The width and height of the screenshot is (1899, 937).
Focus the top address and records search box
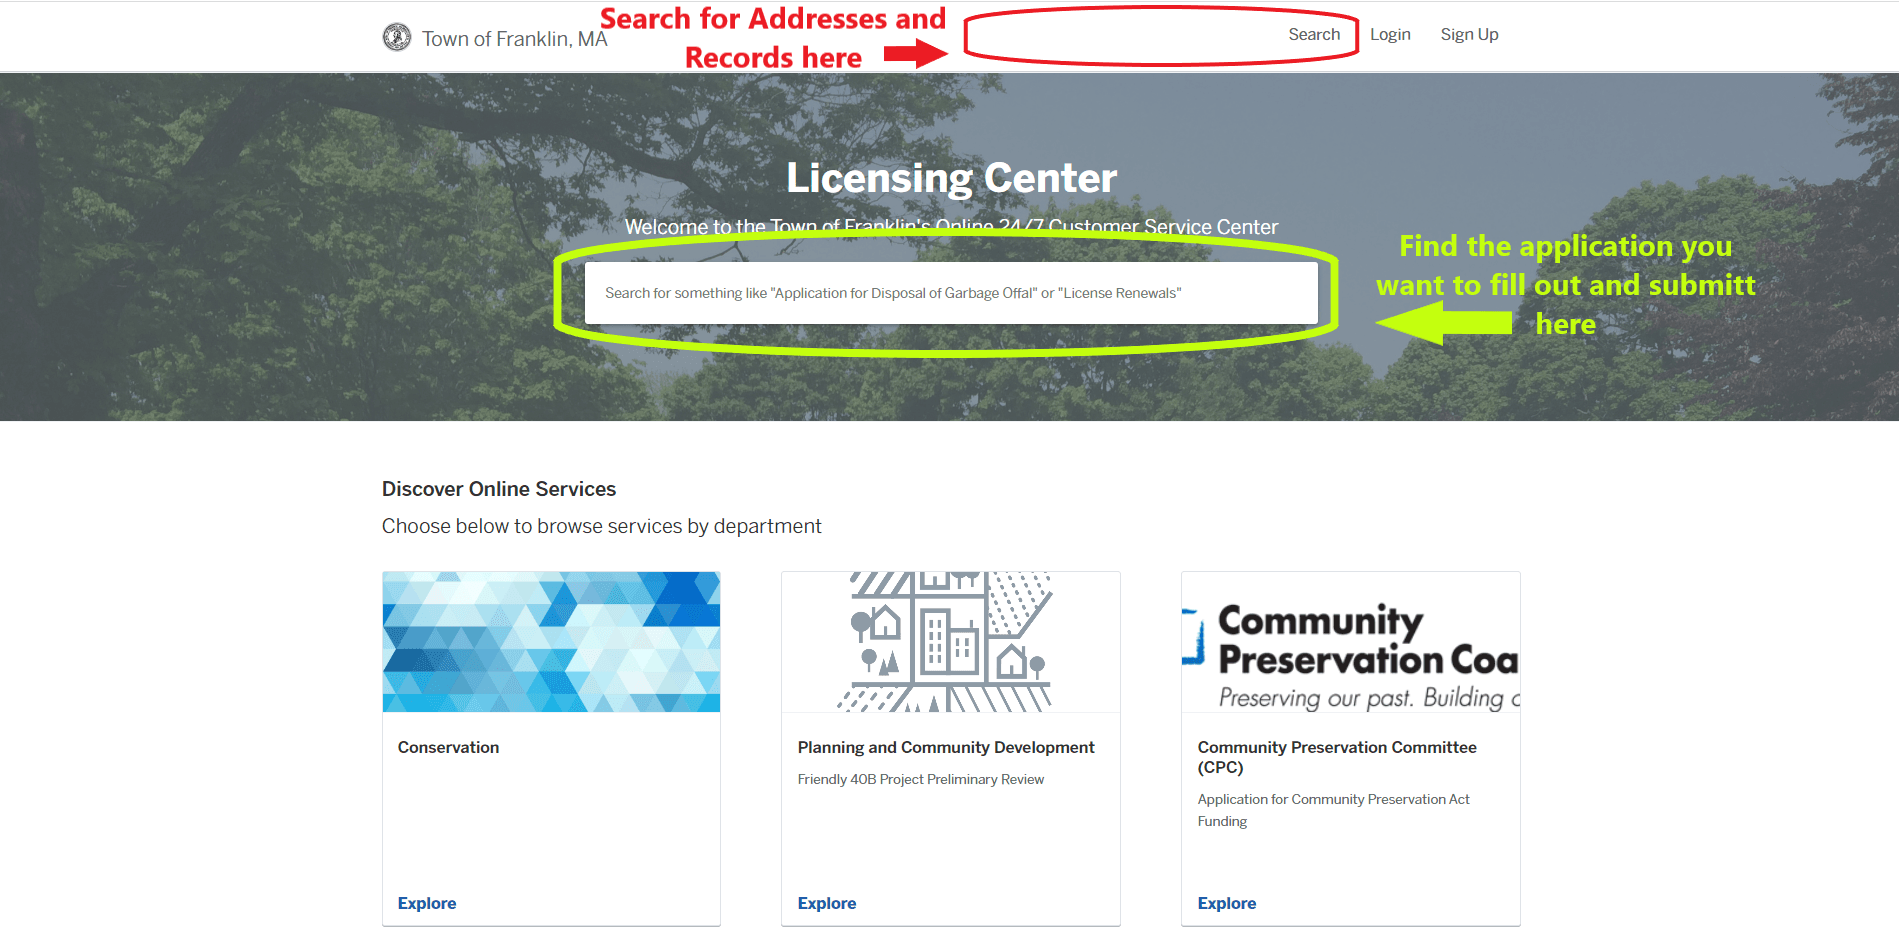pos(1130,35)
